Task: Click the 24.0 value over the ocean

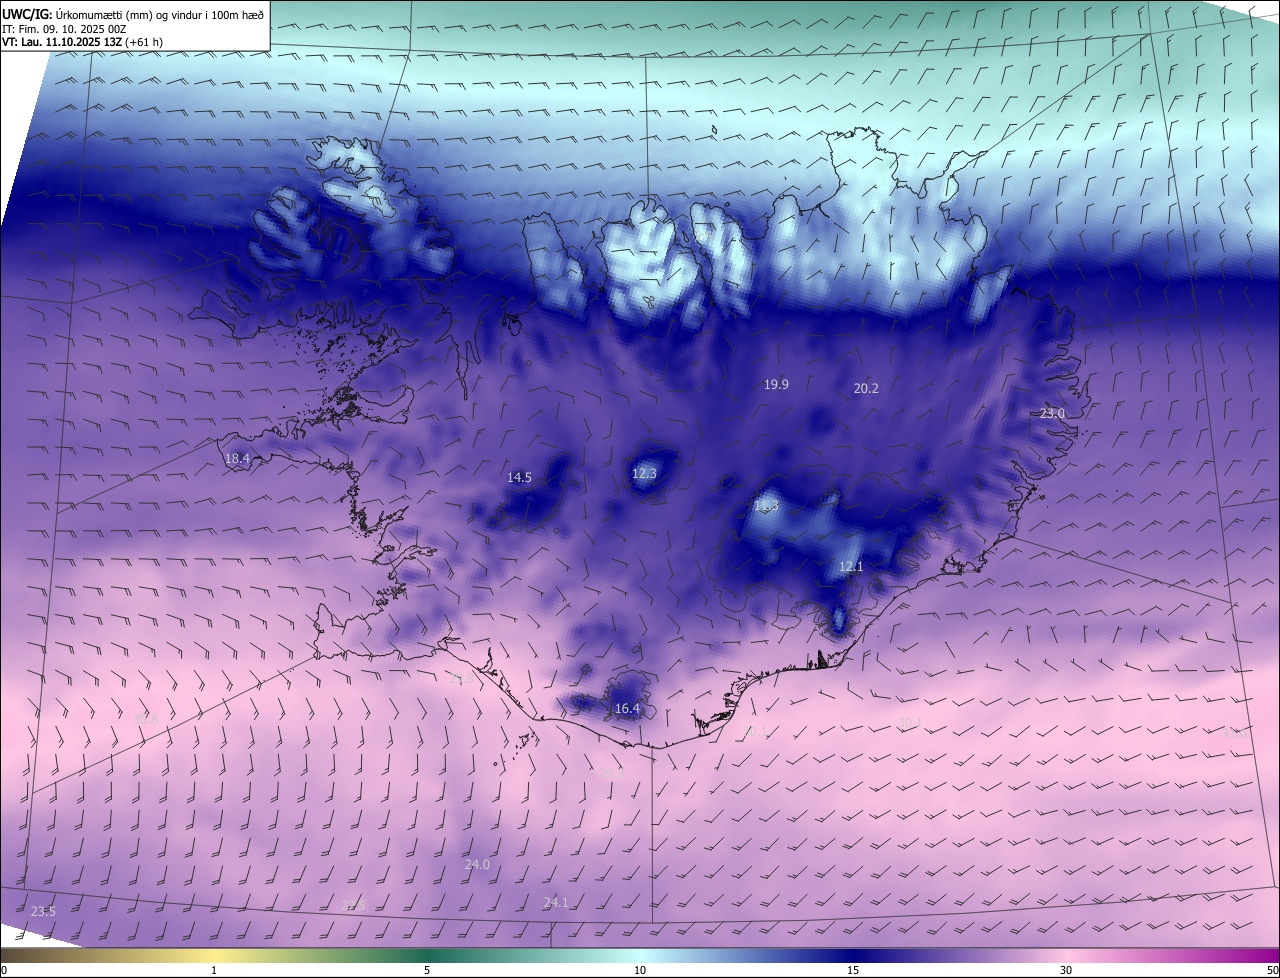Action: pyautogui.click(x=477, y=863)
